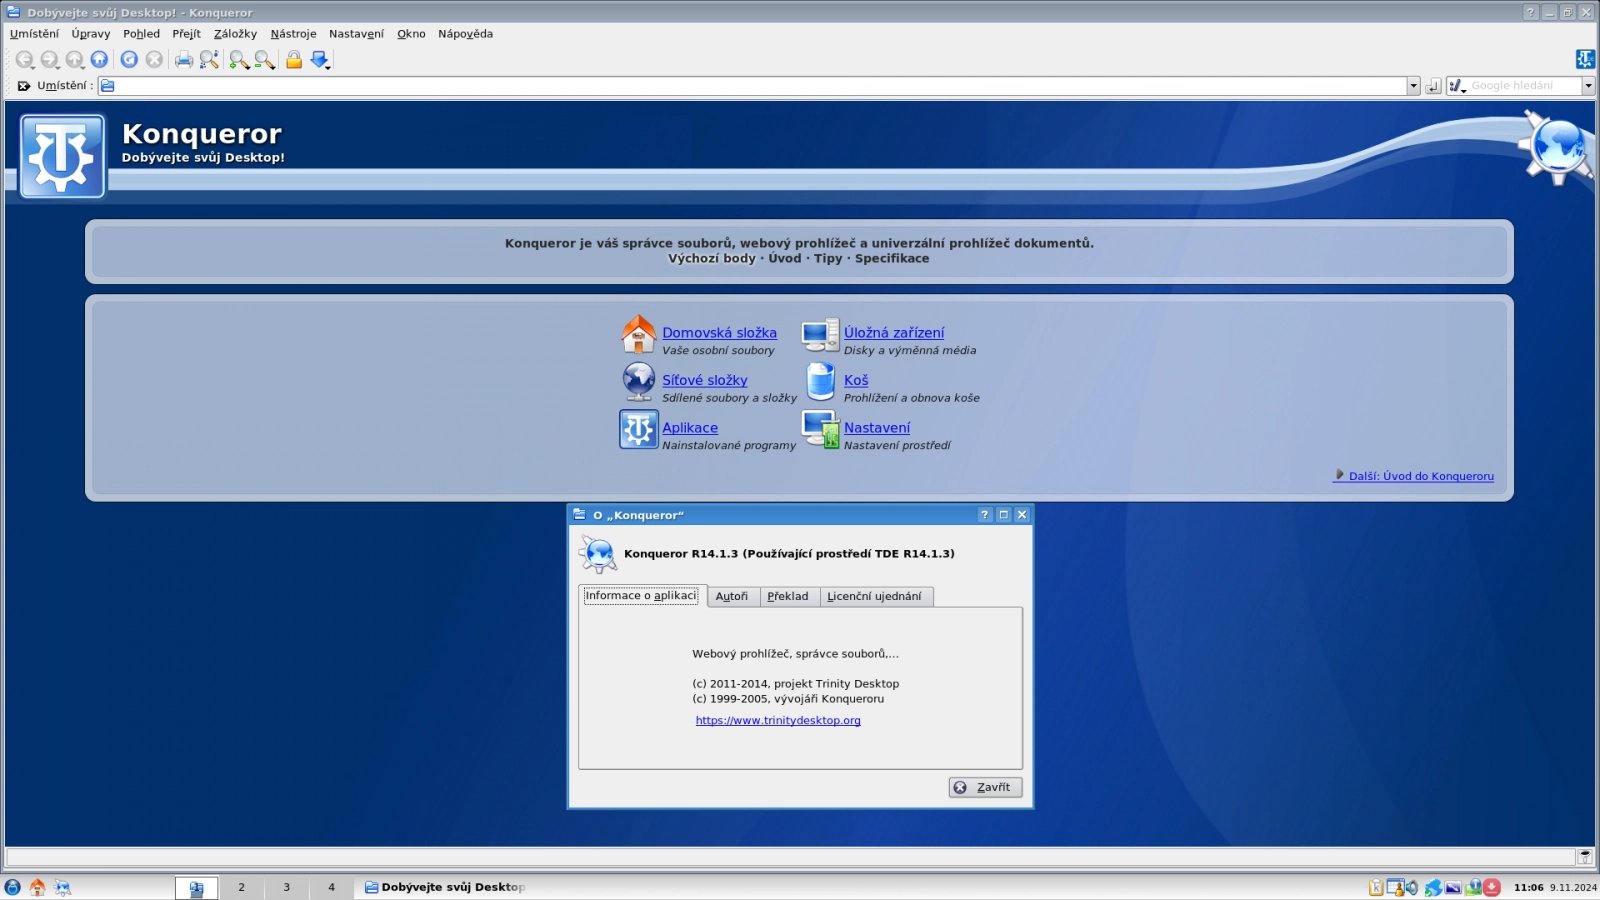The image size is (1600, 900).
Task: Click the Go button beside the location bar
Action: (x=1433, y=86)
